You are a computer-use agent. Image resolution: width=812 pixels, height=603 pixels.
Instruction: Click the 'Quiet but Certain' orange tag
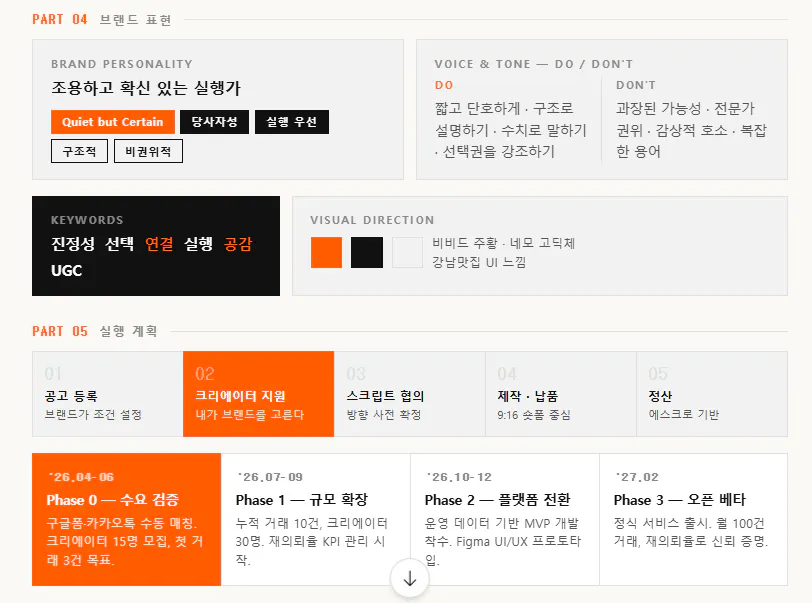pyautogui.click(x=113, y=122)
